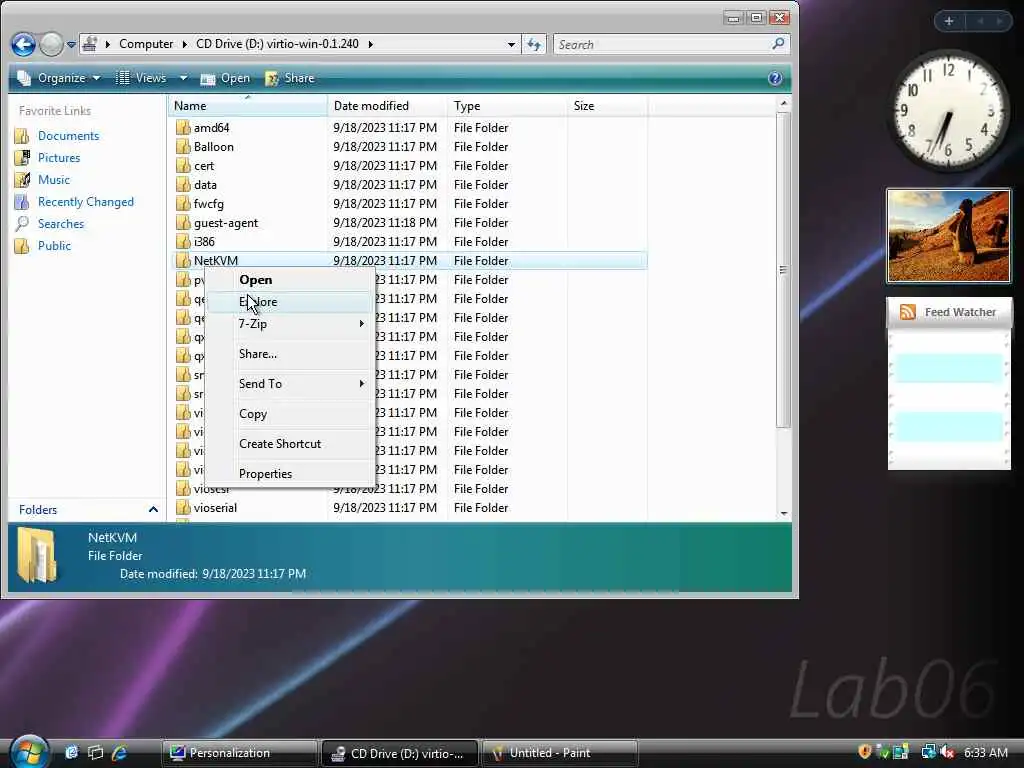Click the Forward navigation arrow

[51, 44]
